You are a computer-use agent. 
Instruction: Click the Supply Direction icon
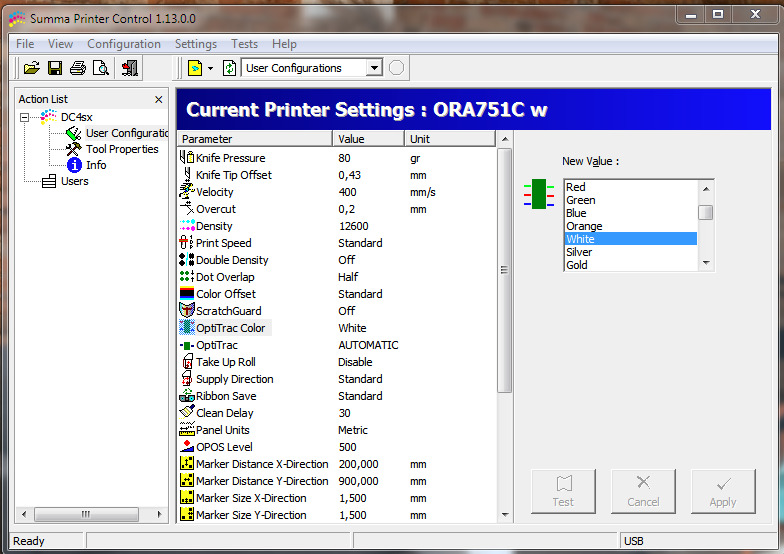[x=186, y=378]
